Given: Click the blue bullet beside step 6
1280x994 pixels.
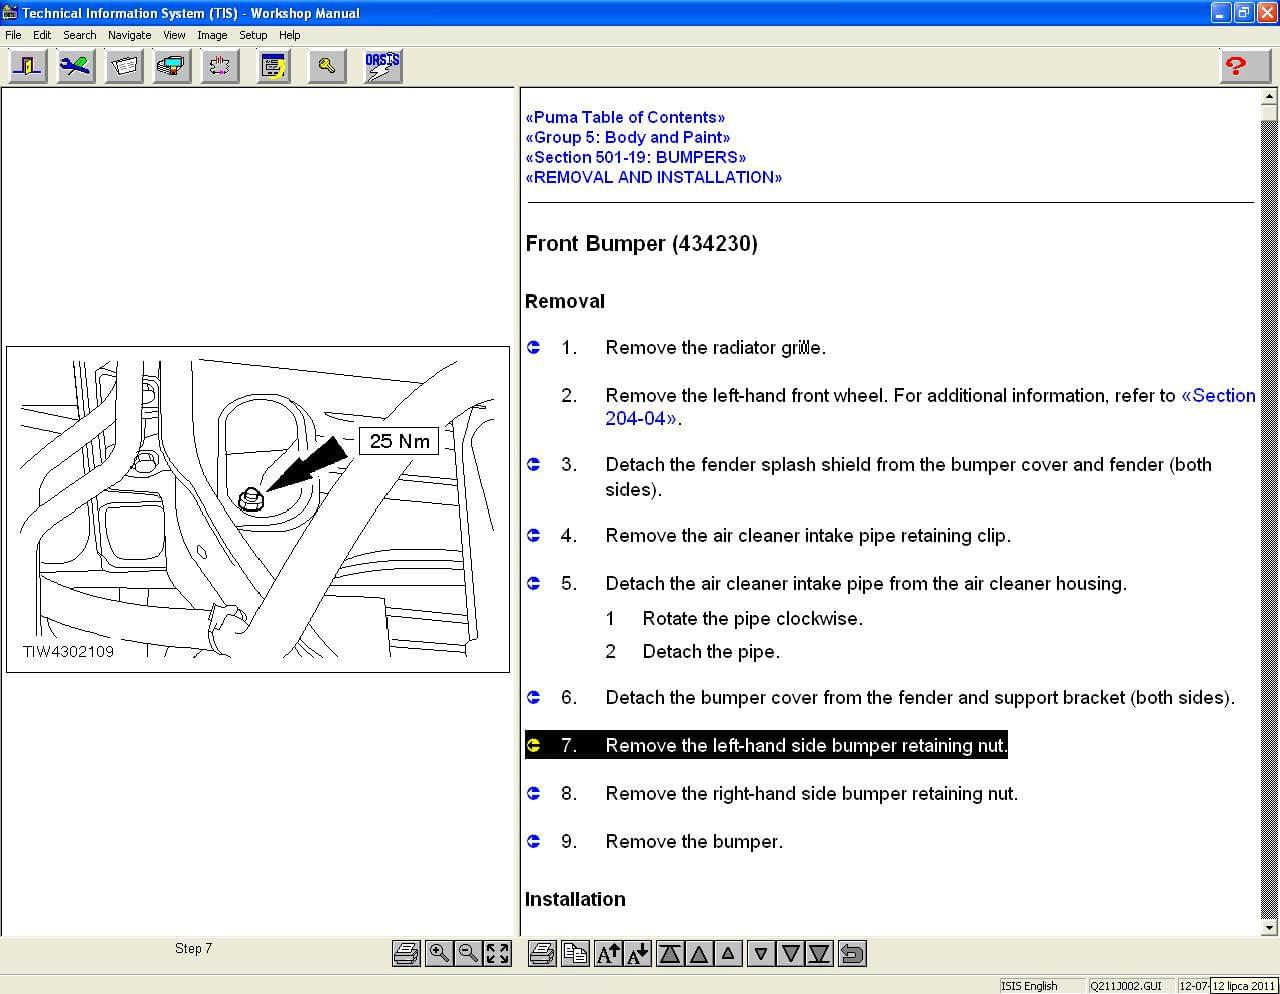Looking at the screenshot, I should 534,697.
